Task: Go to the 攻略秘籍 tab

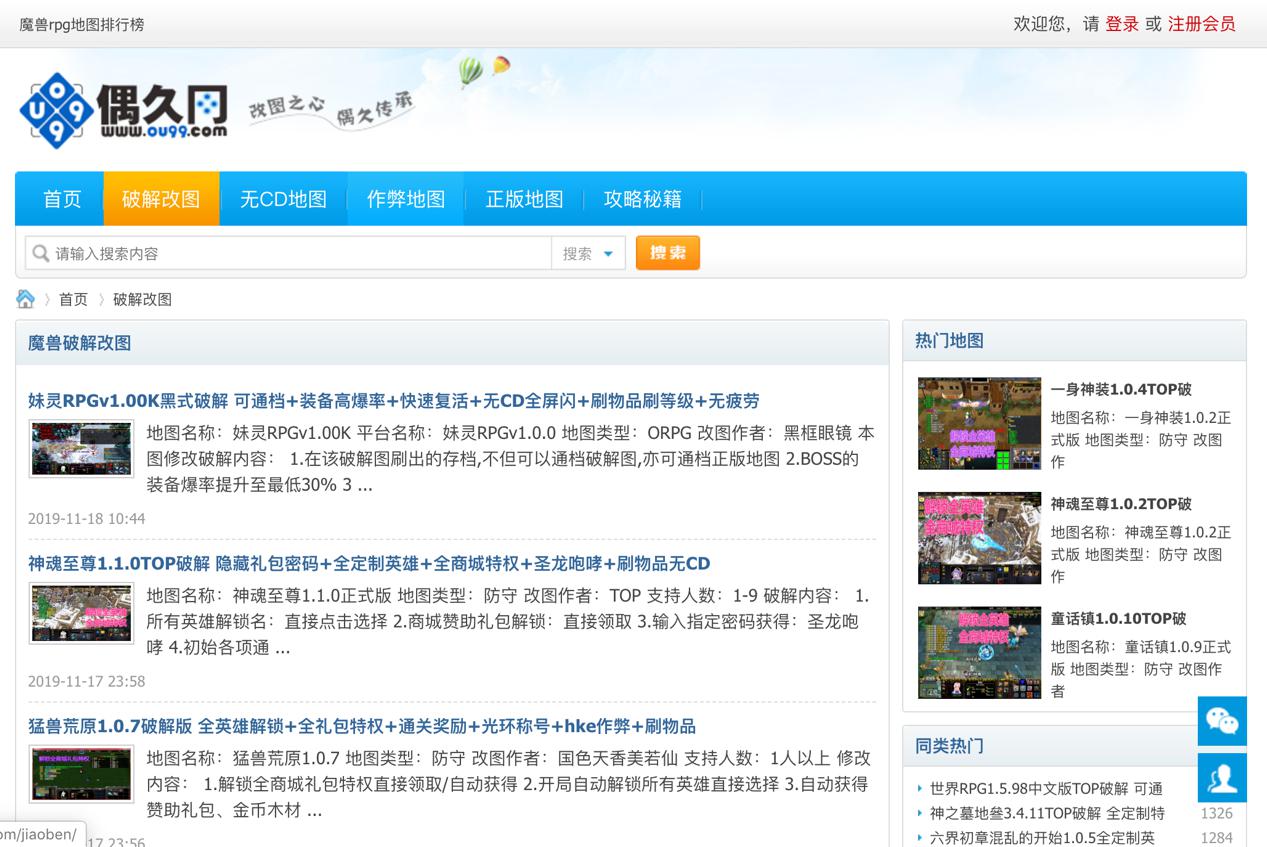Action: pos(642,199)
